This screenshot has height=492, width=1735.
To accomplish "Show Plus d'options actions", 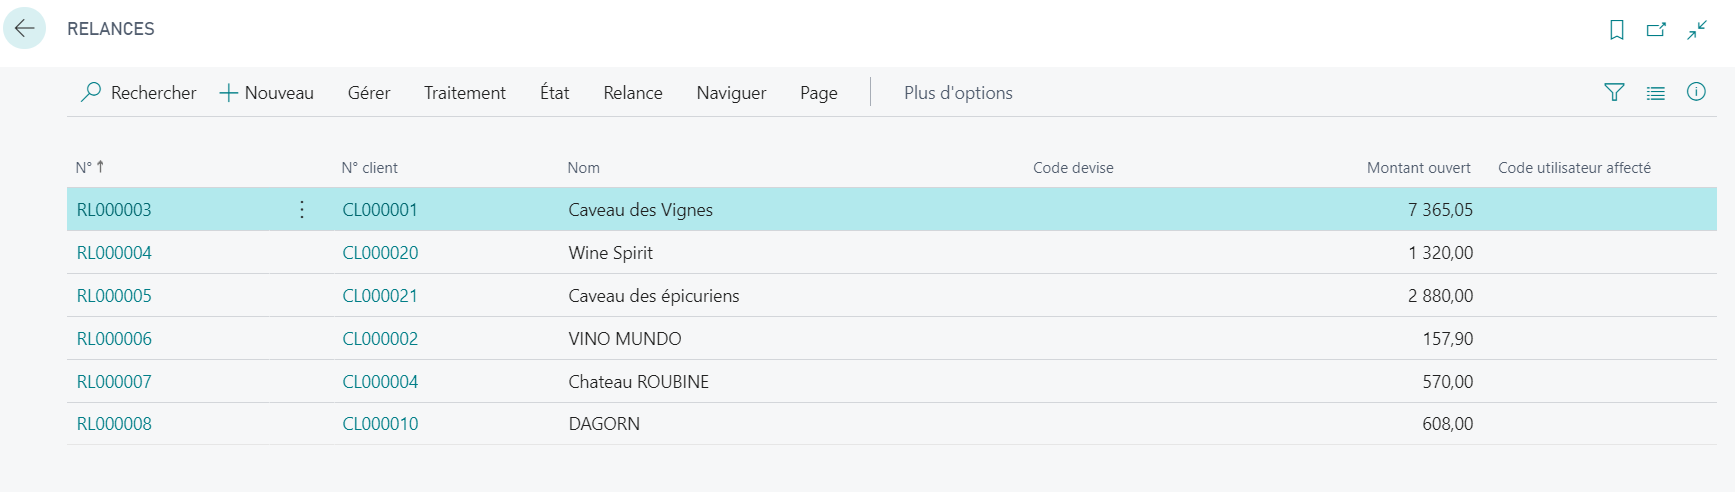I will [958, 92].
